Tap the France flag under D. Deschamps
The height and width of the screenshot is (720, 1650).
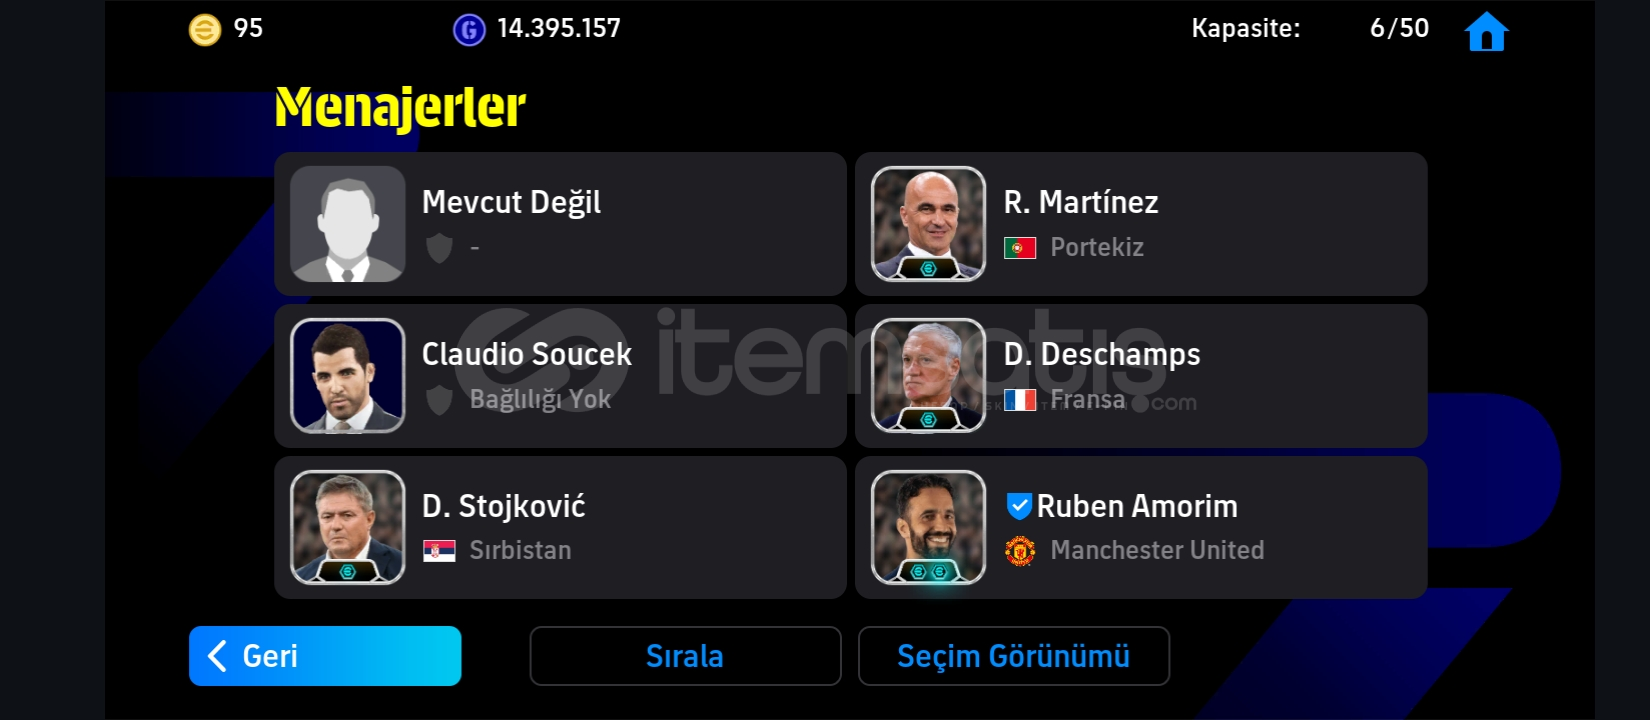(1020, 400)
